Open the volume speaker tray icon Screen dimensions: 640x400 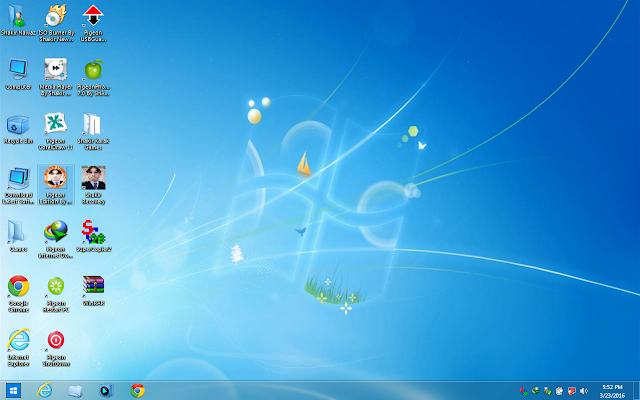(x=584, y=391)
